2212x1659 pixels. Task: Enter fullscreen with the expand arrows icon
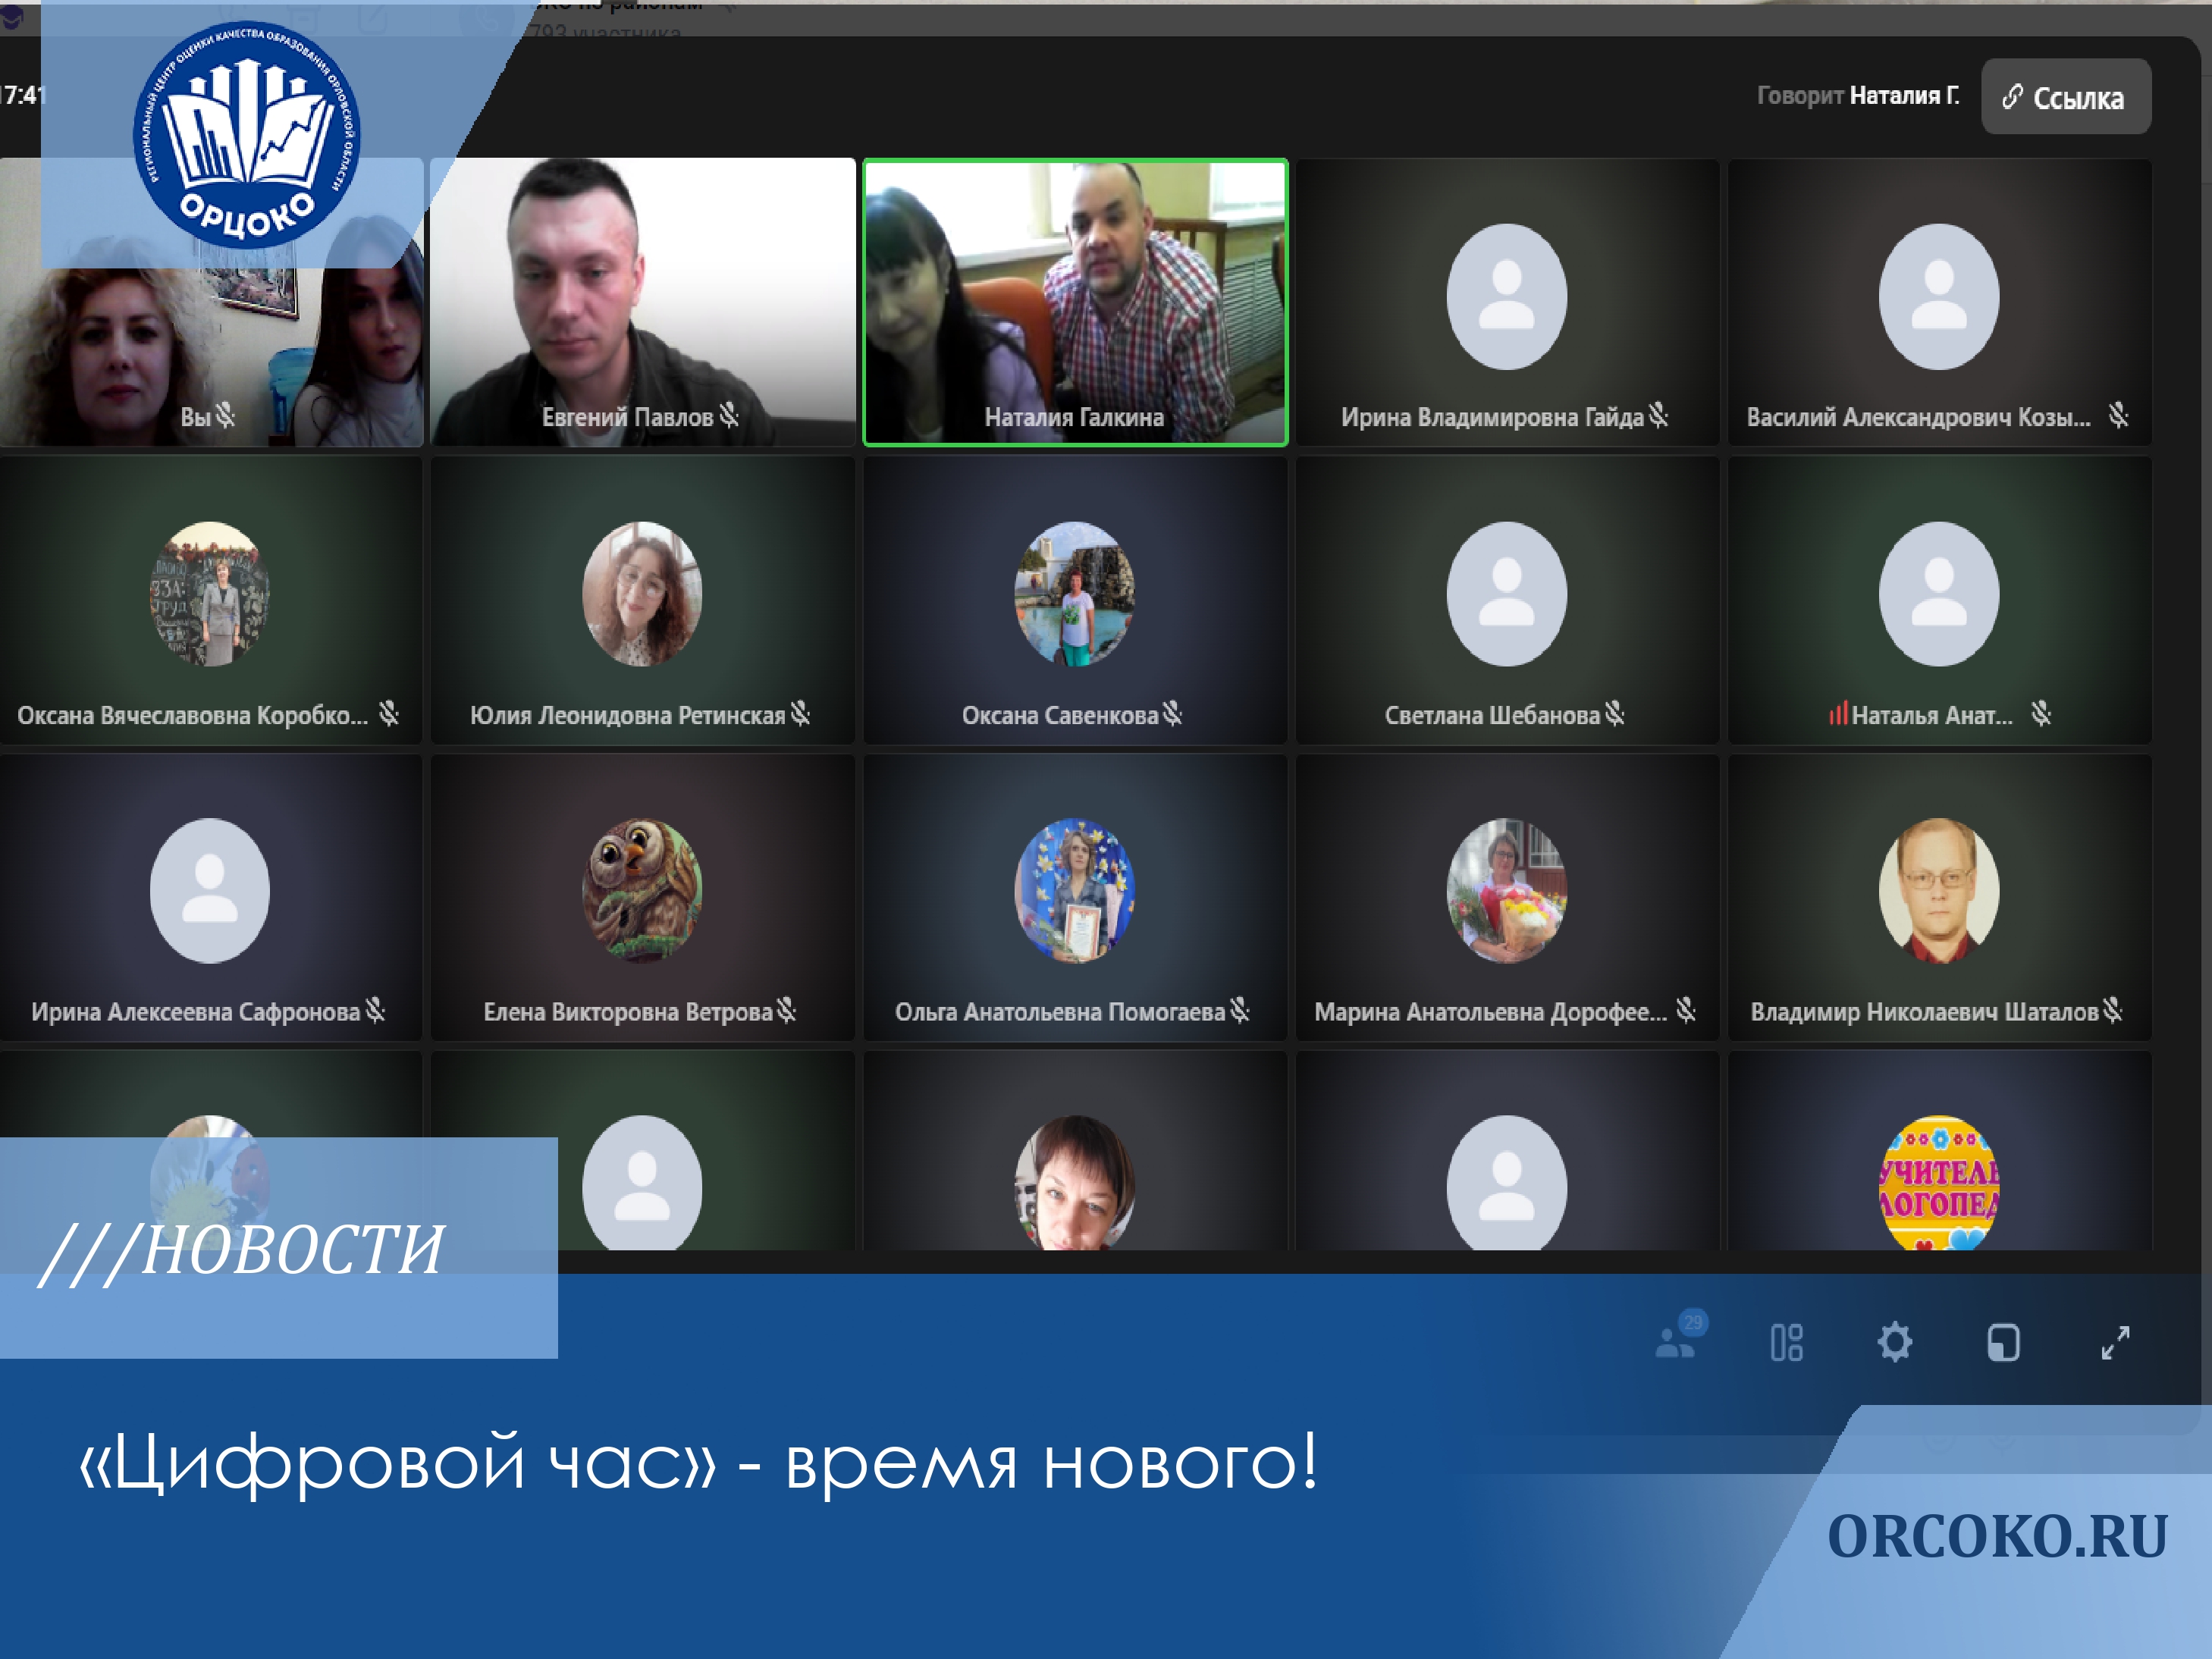(x=2115, y=1342)
